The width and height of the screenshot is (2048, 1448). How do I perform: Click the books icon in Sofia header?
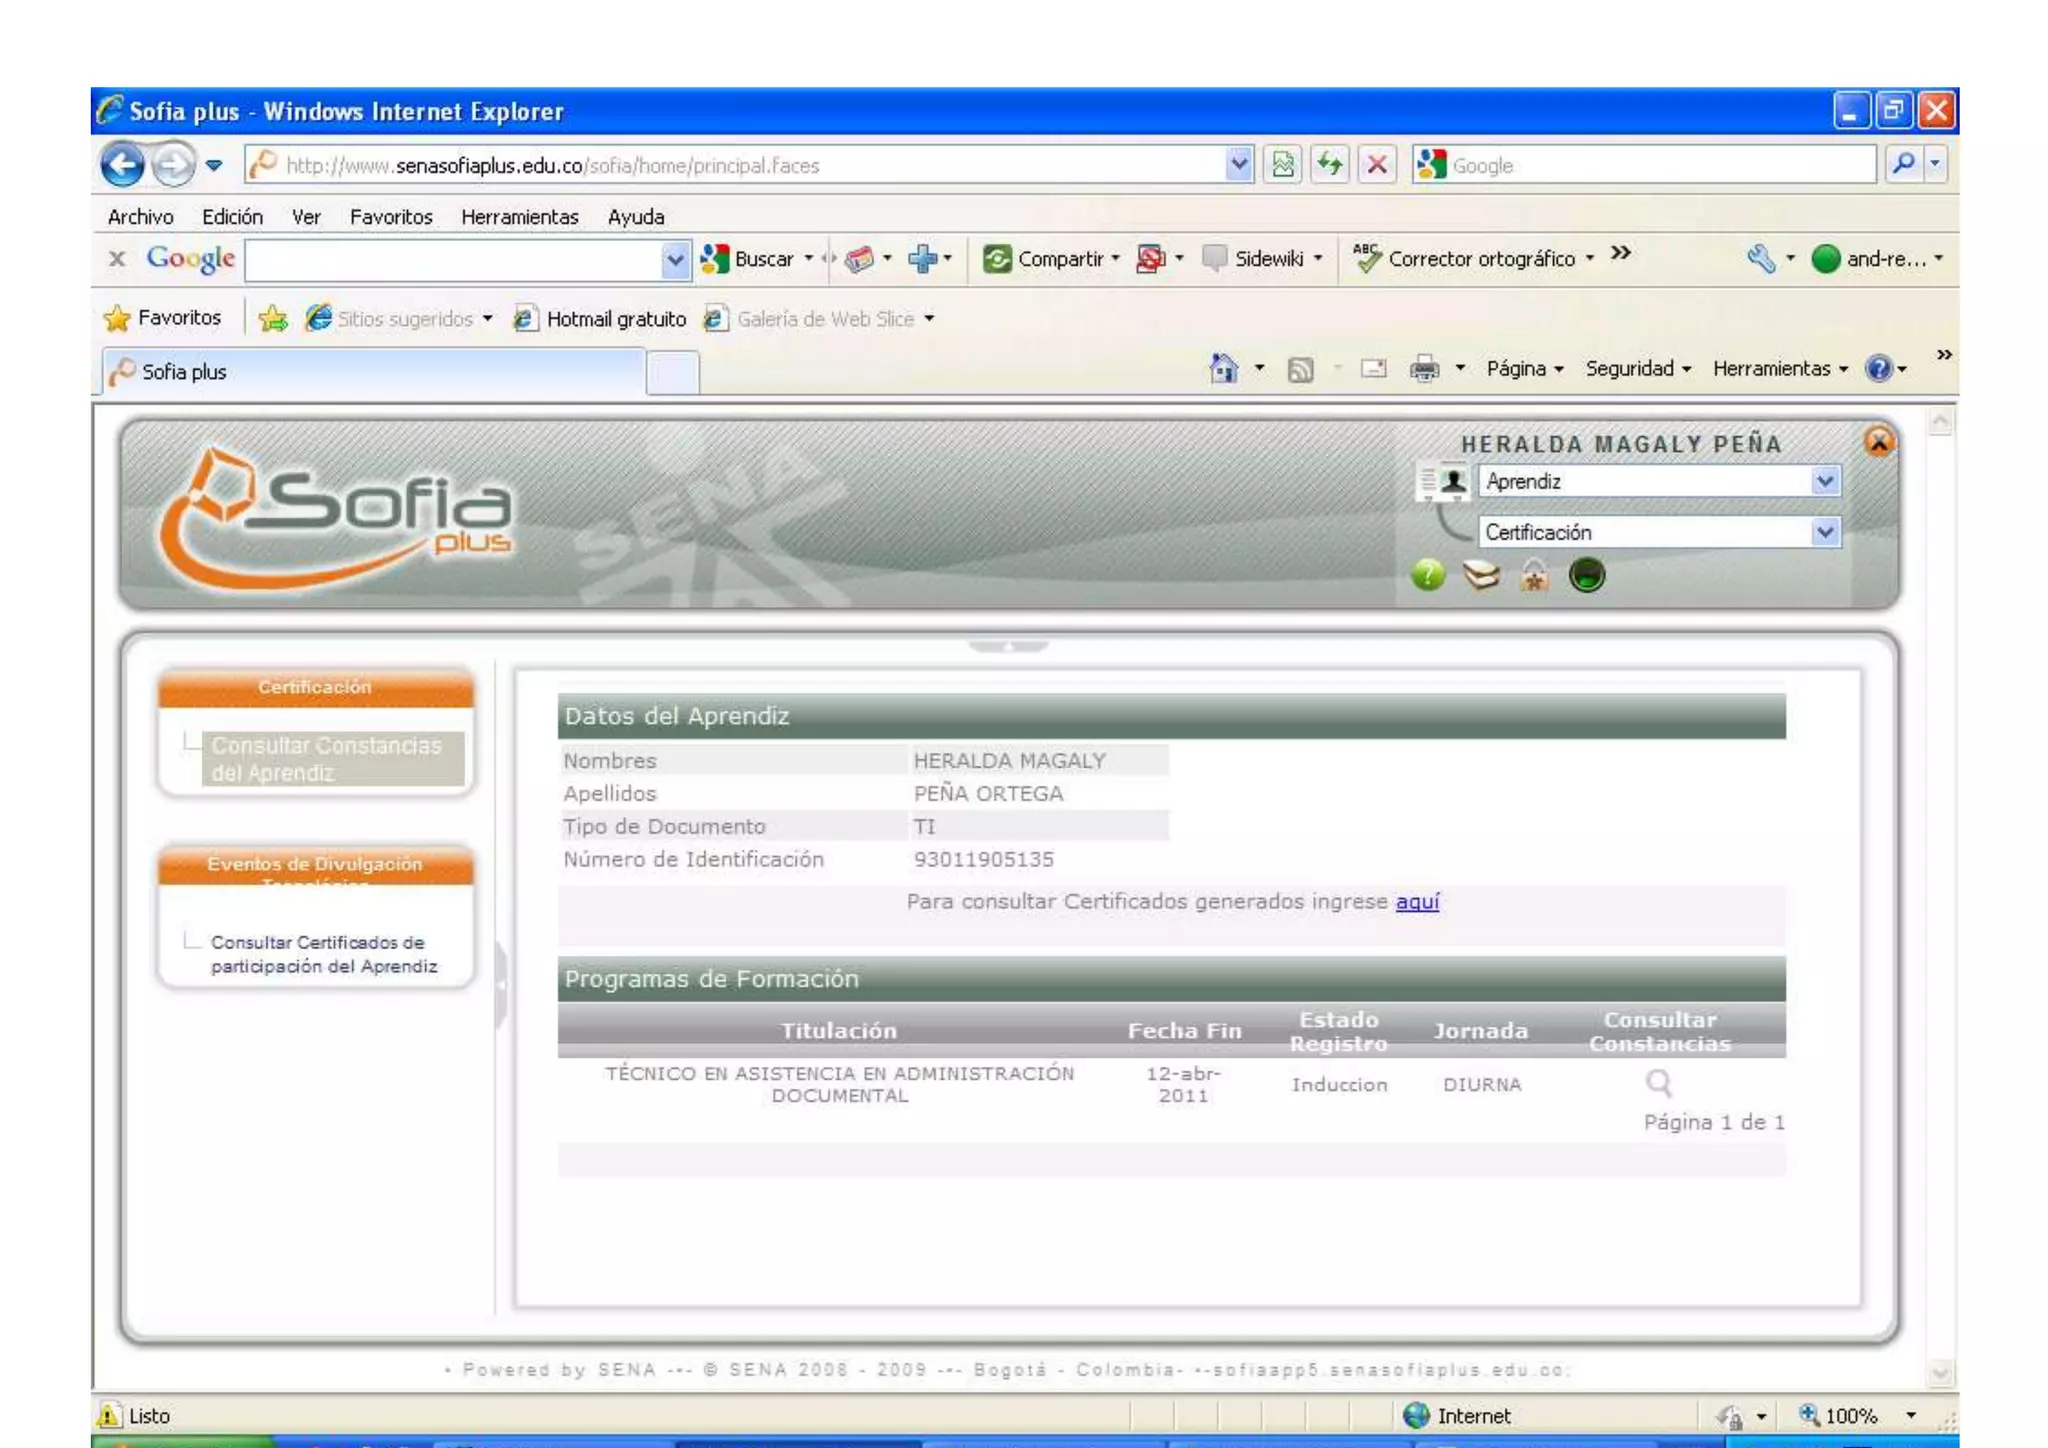[x=1481, y=575]
